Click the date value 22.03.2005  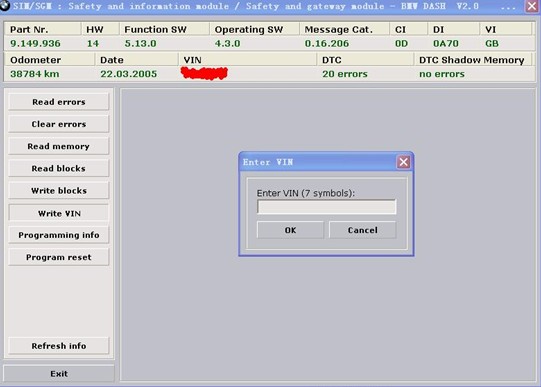128,74
